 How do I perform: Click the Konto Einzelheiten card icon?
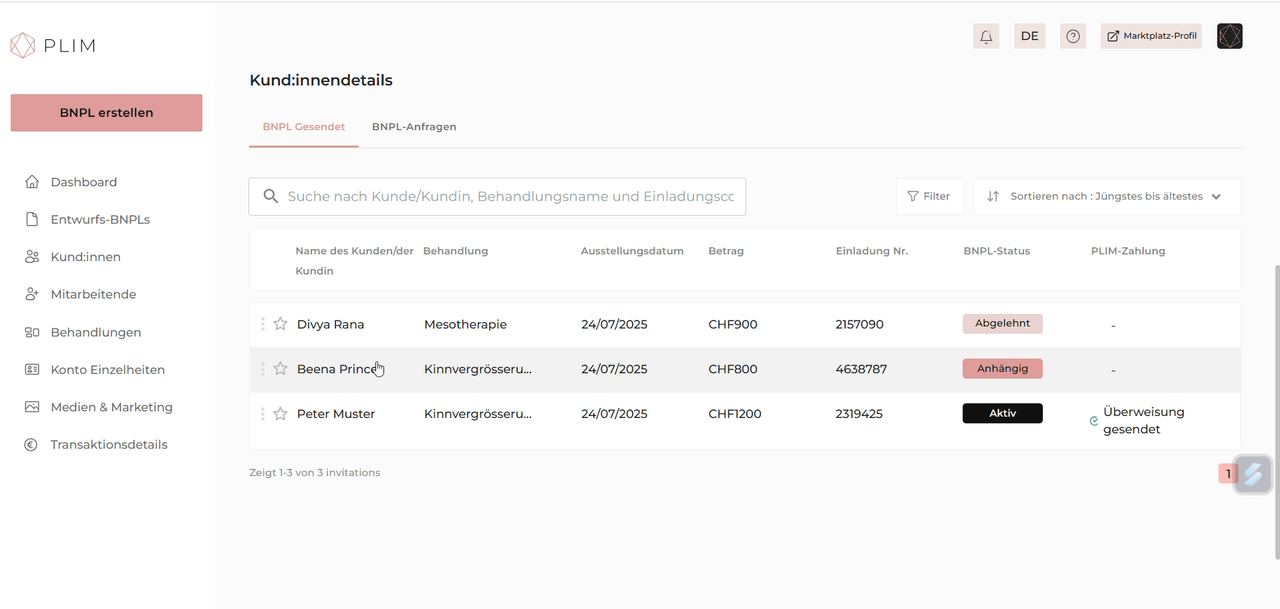32,369
